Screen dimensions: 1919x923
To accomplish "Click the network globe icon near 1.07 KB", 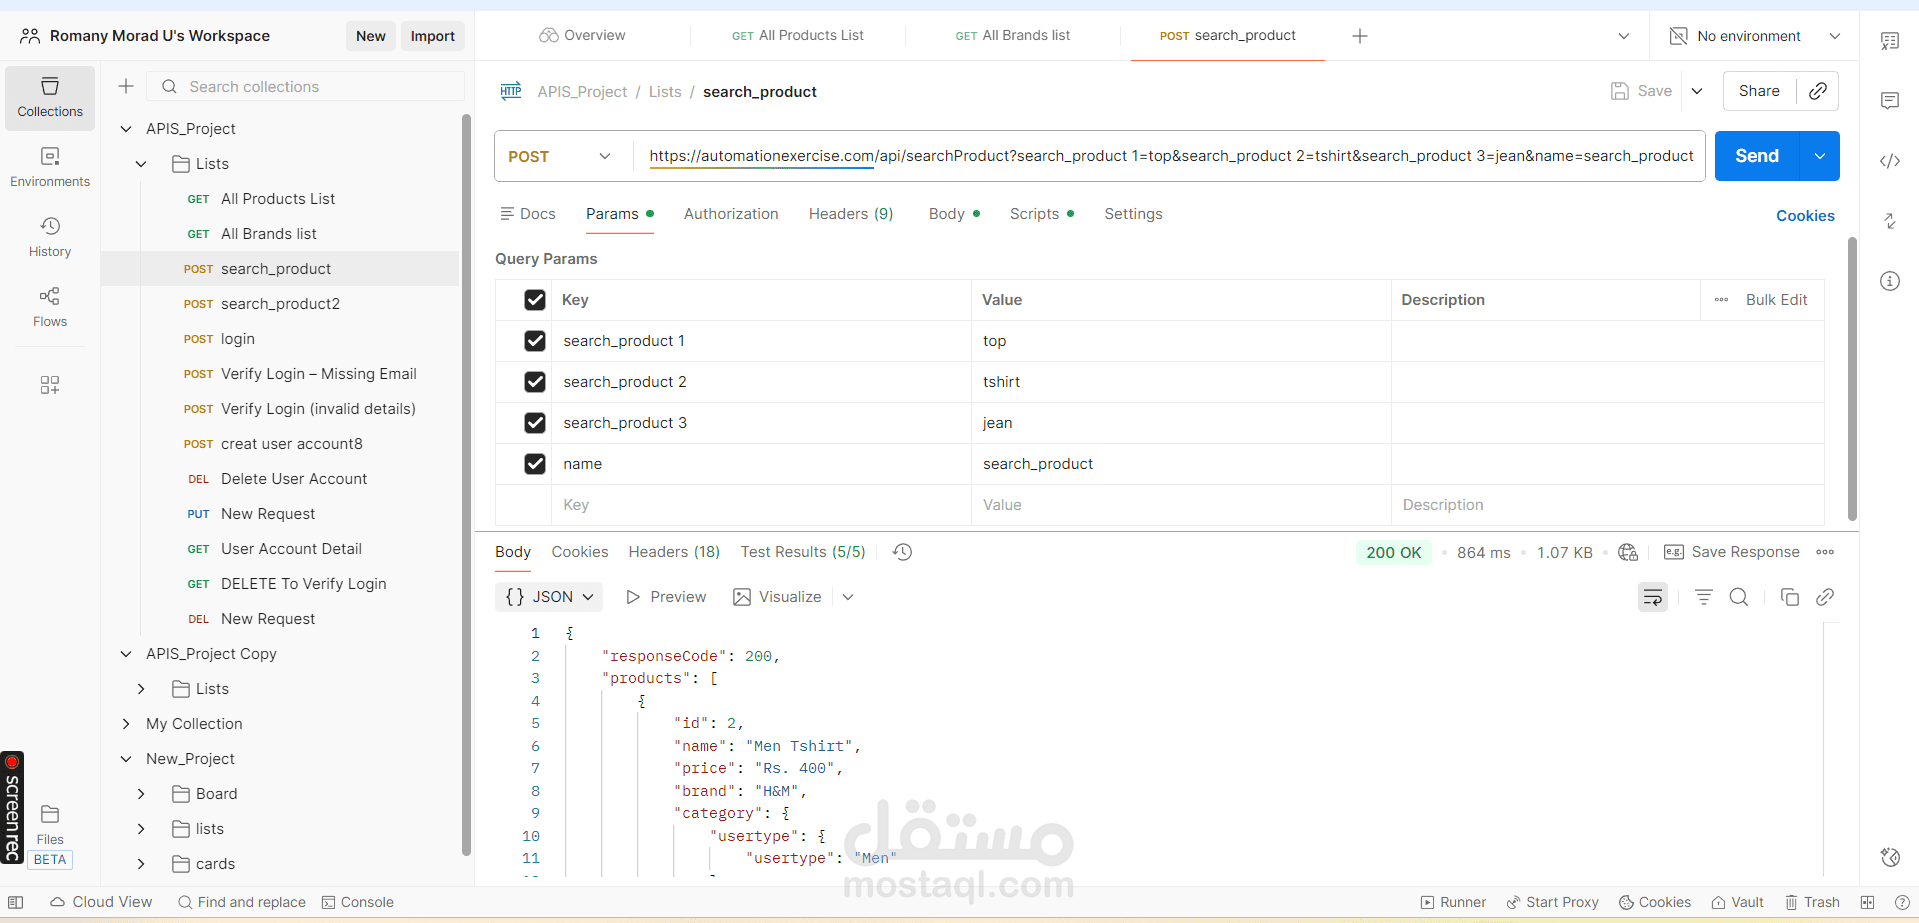I will (1628, 552).
